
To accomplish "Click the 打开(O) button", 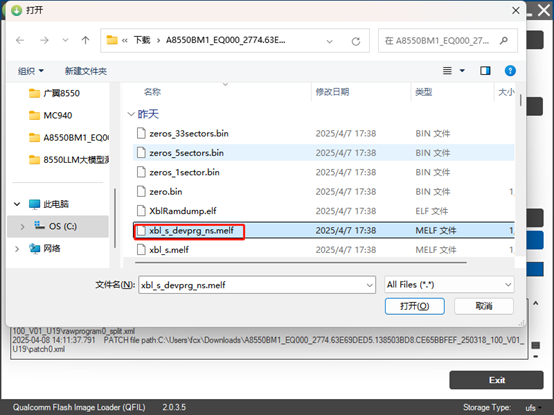I will pos(414,306).
